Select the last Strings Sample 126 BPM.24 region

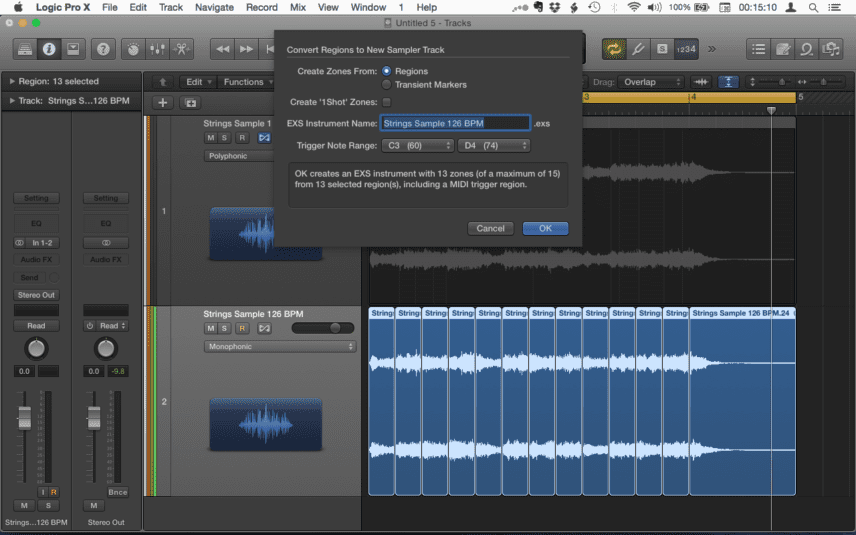[742, 401]
